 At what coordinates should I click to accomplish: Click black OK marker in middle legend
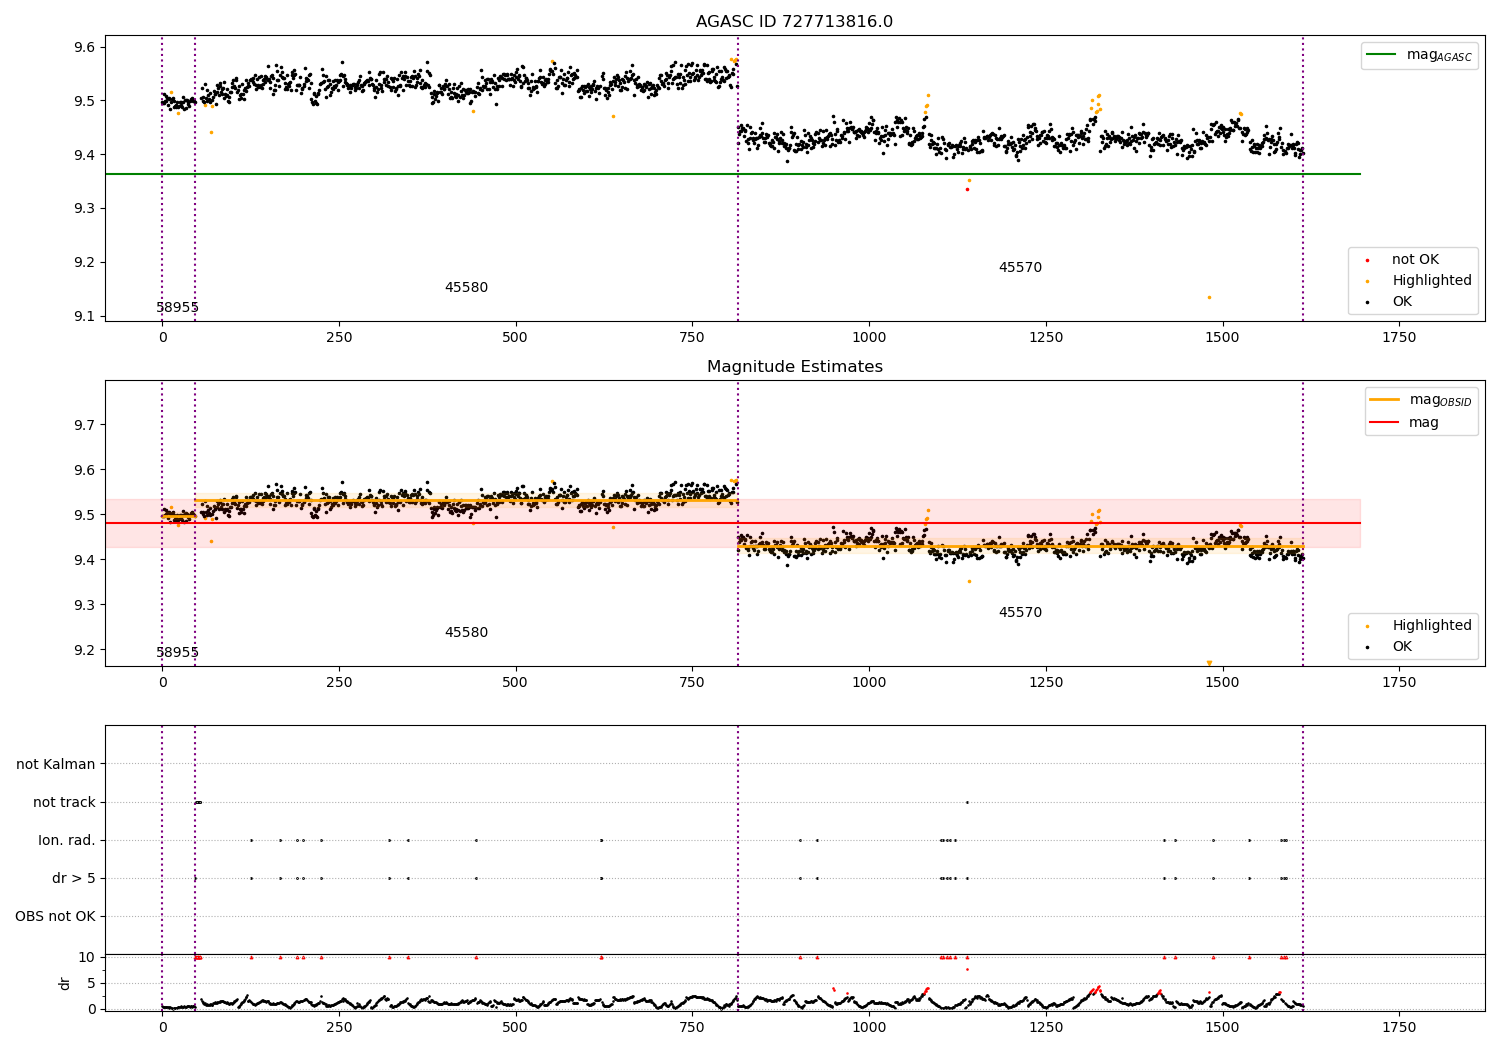(x=1367, y=647)
